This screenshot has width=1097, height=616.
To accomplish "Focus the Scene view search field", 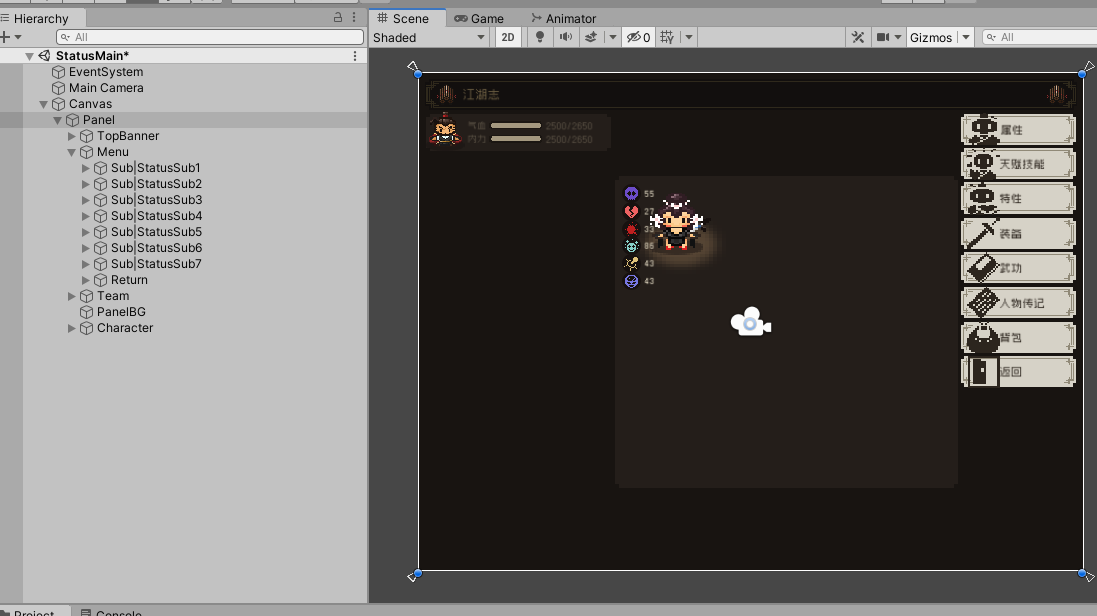I will click(1039, 37).
